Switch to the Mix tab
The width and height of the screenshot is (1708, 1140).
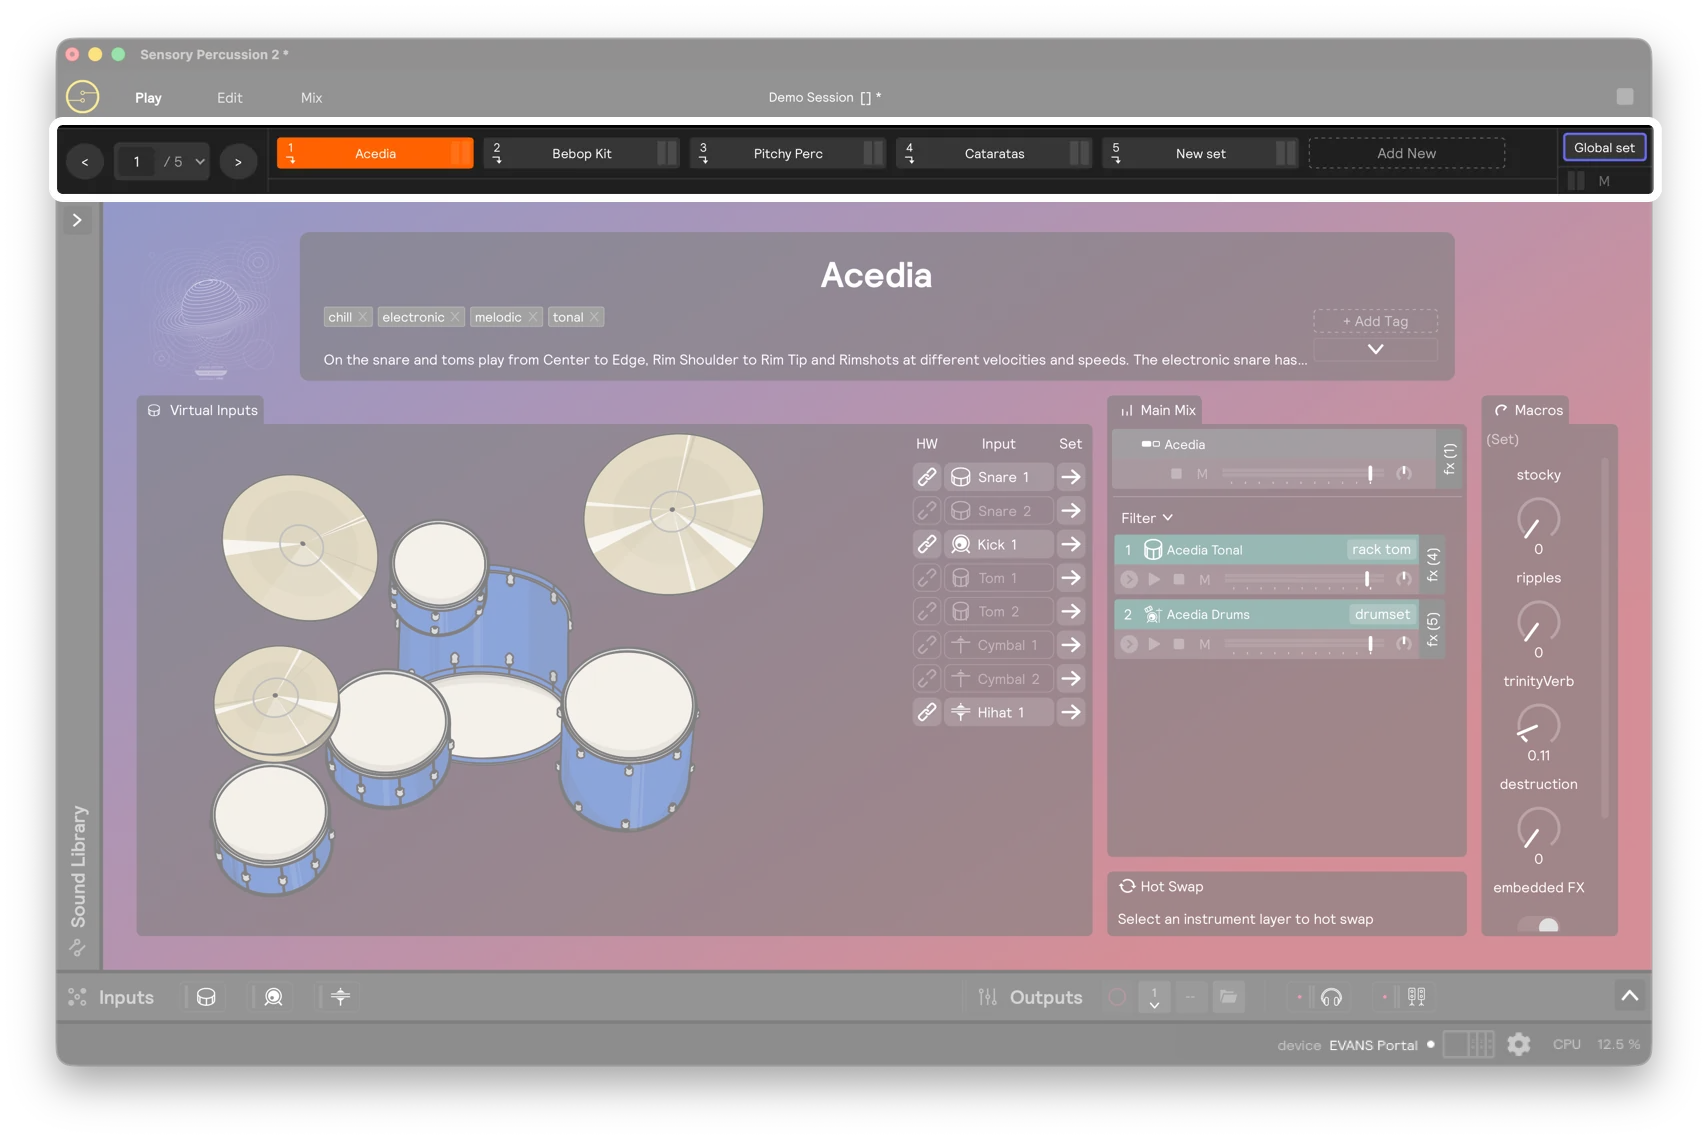(x=311, y=97)
